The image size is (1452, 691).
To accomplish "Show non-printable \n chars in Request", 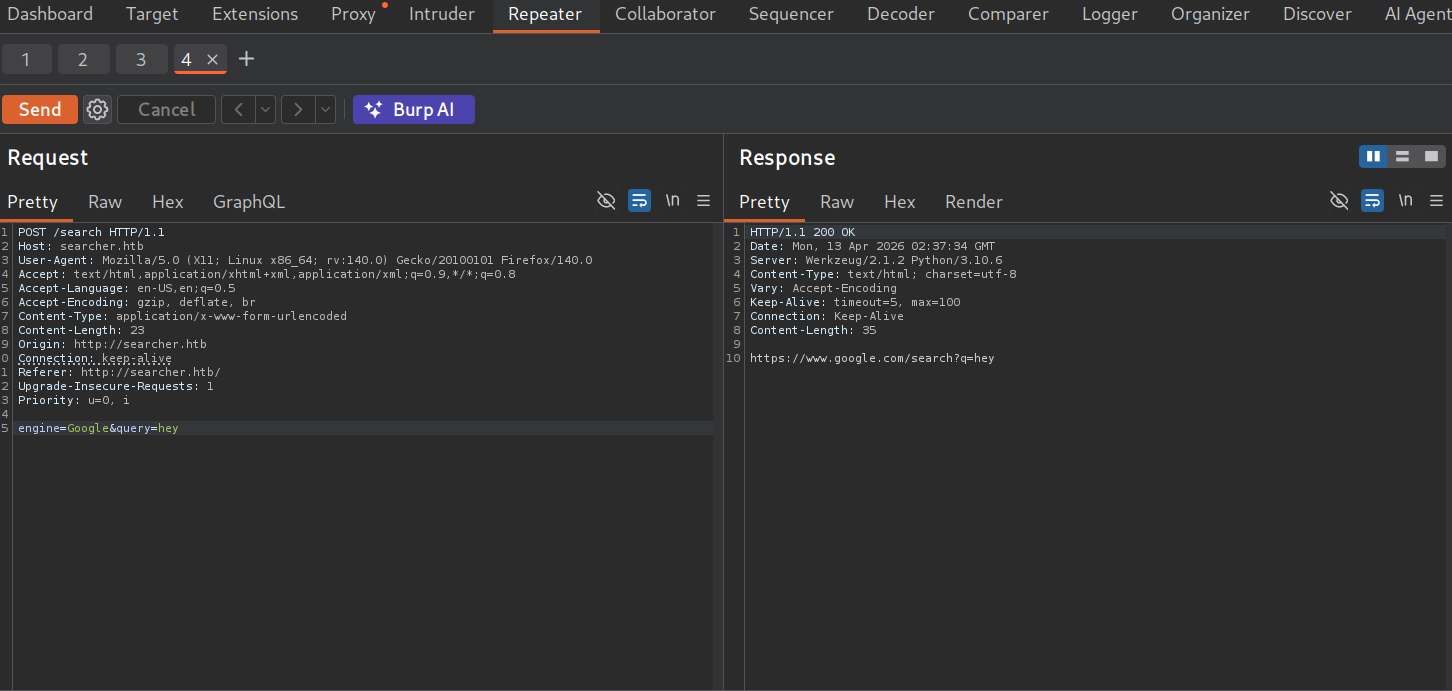I will tap(673, 201).
